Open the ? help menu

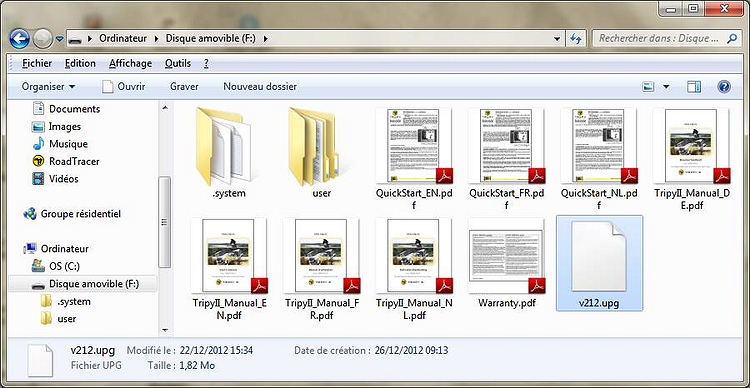[x=206, y=63]
